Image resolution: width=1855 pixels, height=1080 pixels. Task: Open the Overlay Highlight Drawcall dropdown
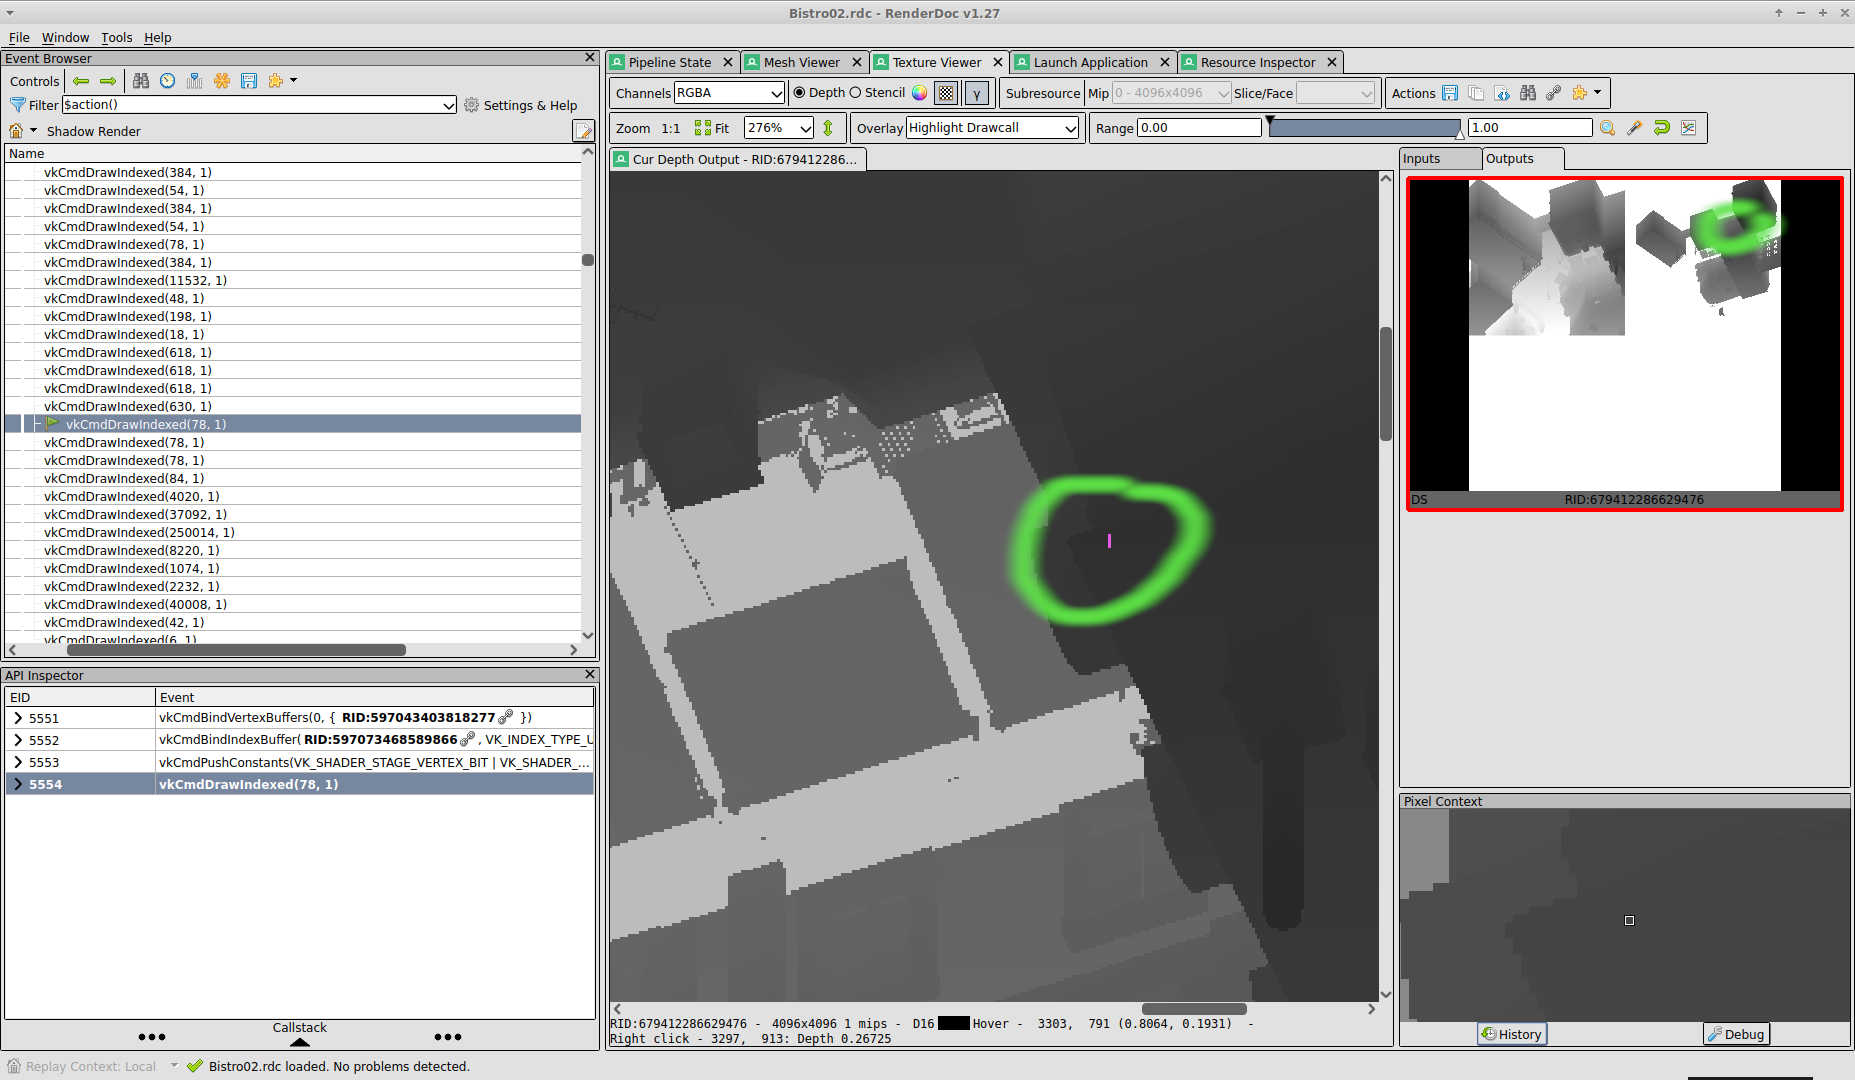click(x=991, y=128)
